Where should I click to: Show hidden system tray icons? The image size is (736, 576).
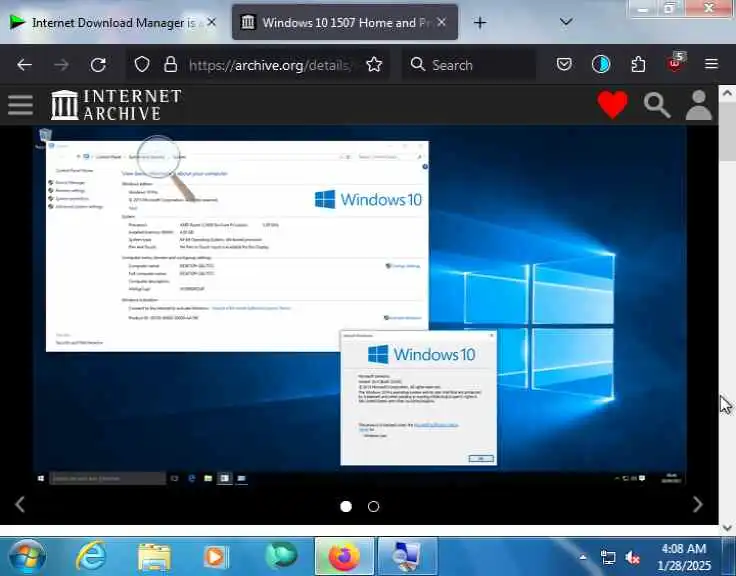pyautogui.click(x=583, y=558)
